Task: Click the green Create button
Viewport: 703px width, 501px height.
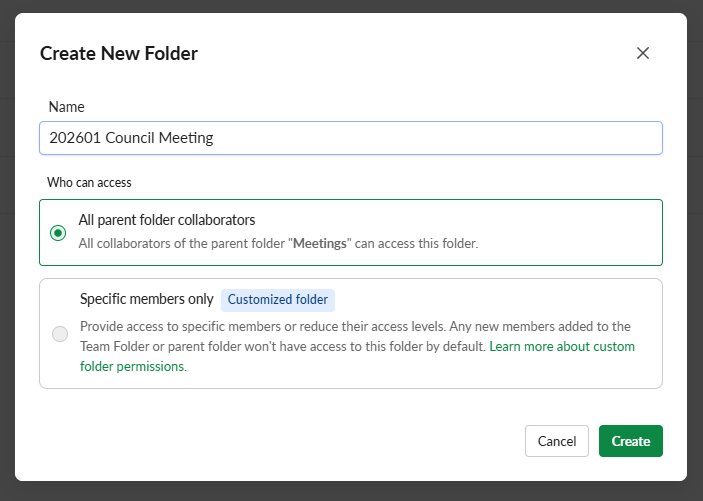Action: click(x=630, y=441)
